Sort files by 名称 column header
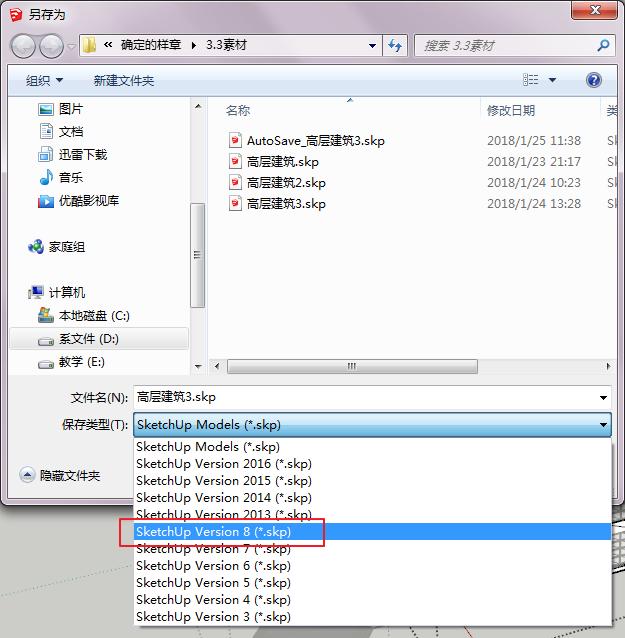The width and height of the screenshot is (625, 638). (x=238, y=110)
